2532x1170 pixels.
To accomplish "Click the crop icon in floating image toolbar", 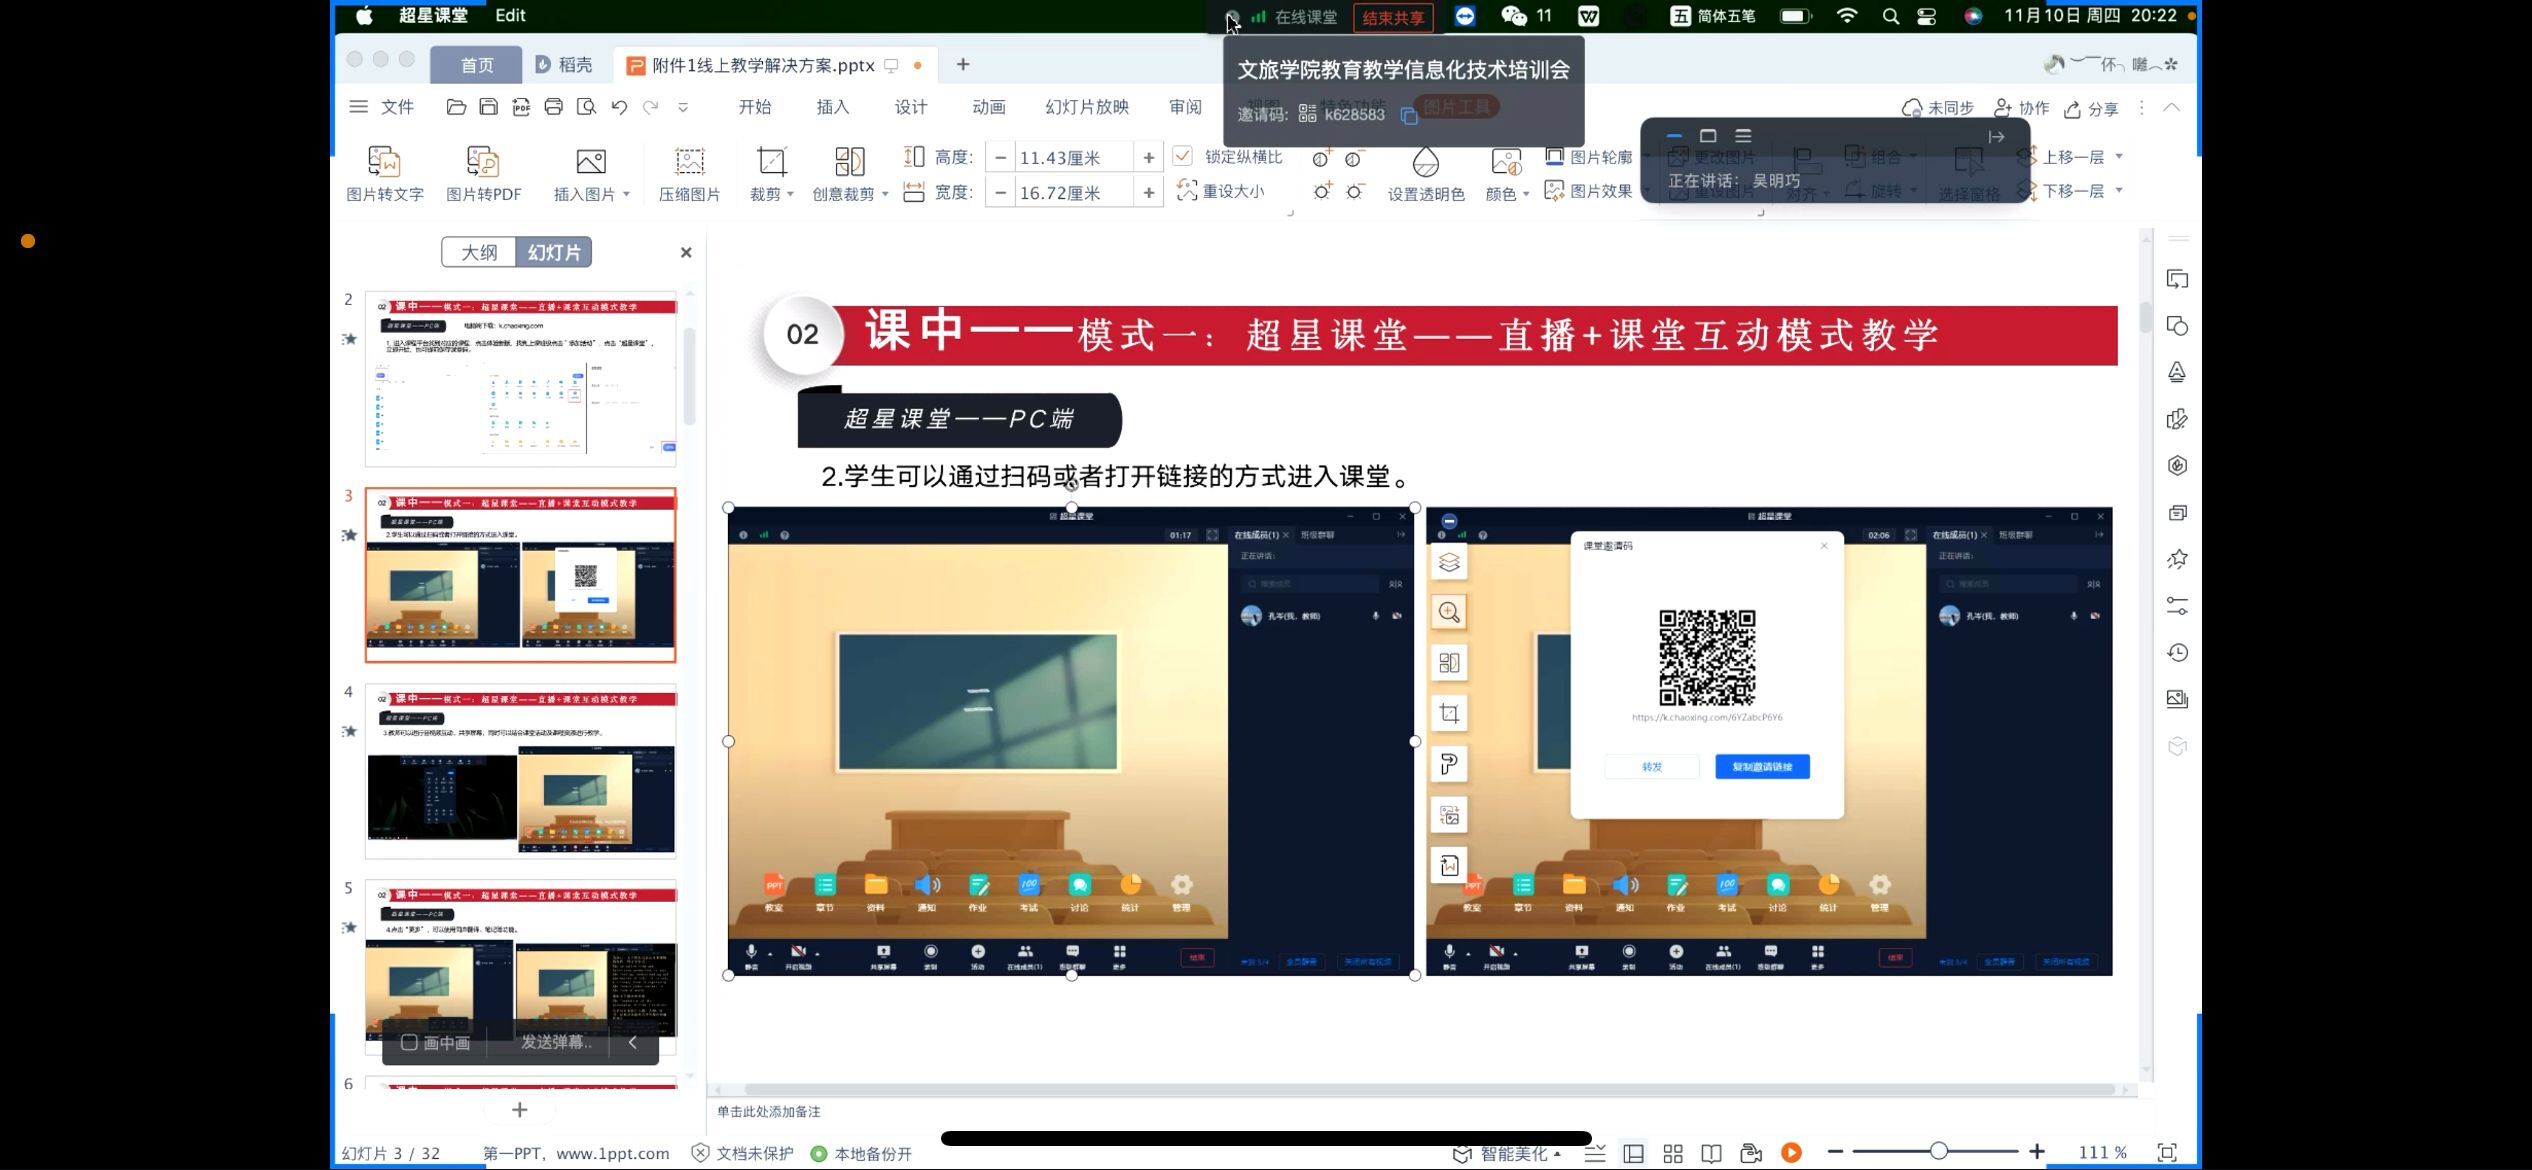I will pos(1449,713).
